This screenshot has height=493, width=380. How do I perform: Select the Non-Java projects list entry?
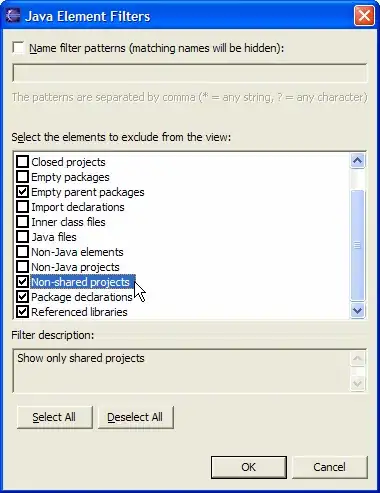(x=75, y=267)
